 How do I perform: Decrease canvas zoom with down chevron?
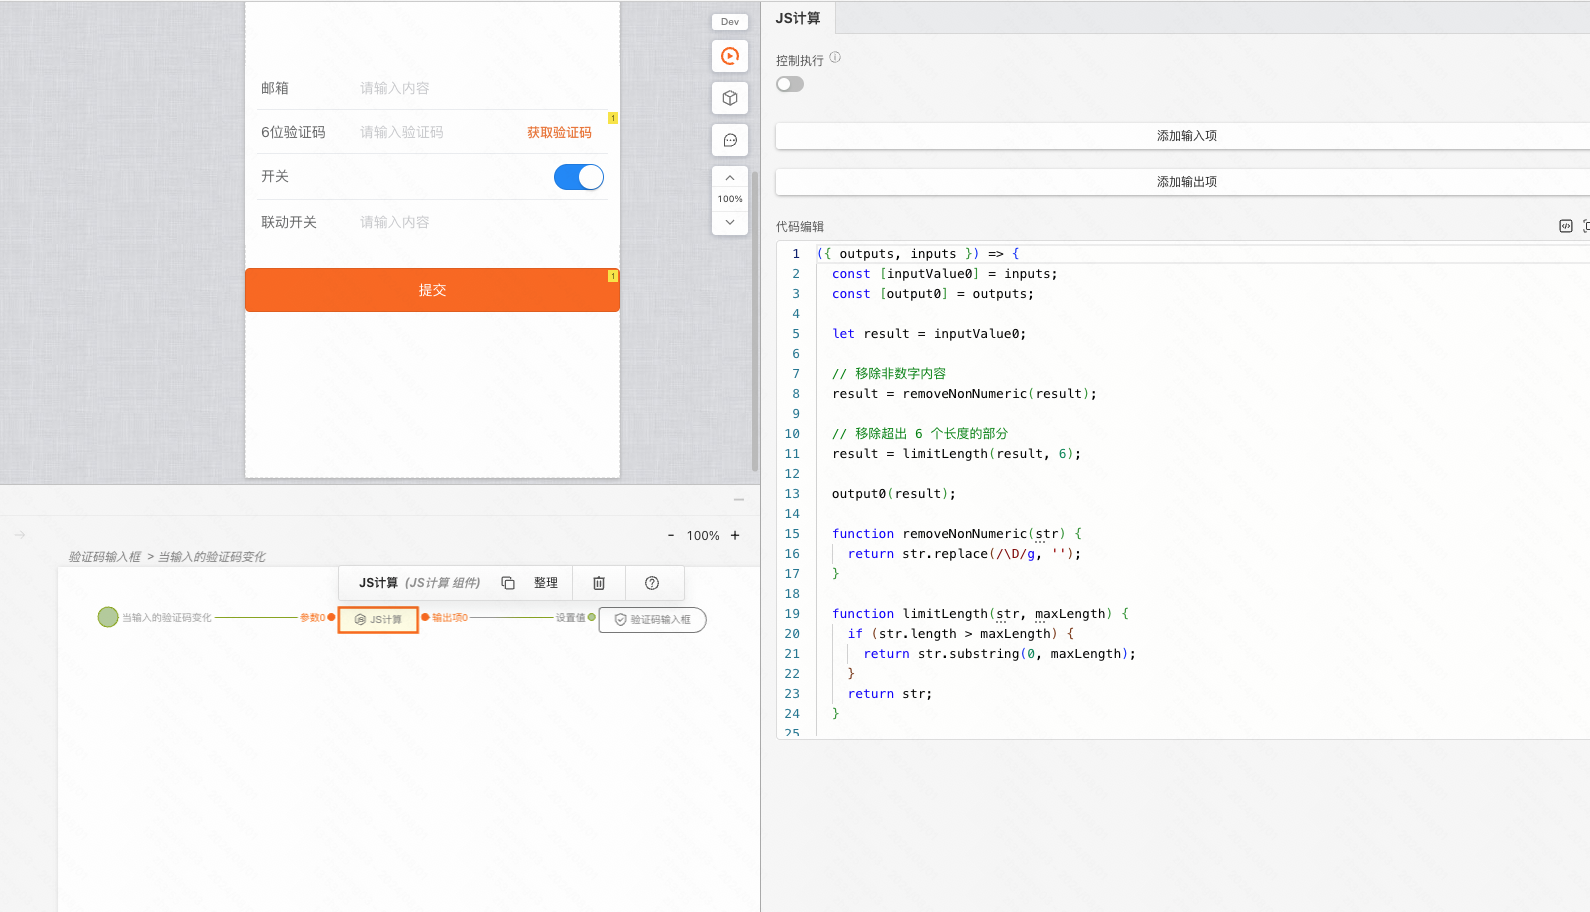[x=730, y=222]
